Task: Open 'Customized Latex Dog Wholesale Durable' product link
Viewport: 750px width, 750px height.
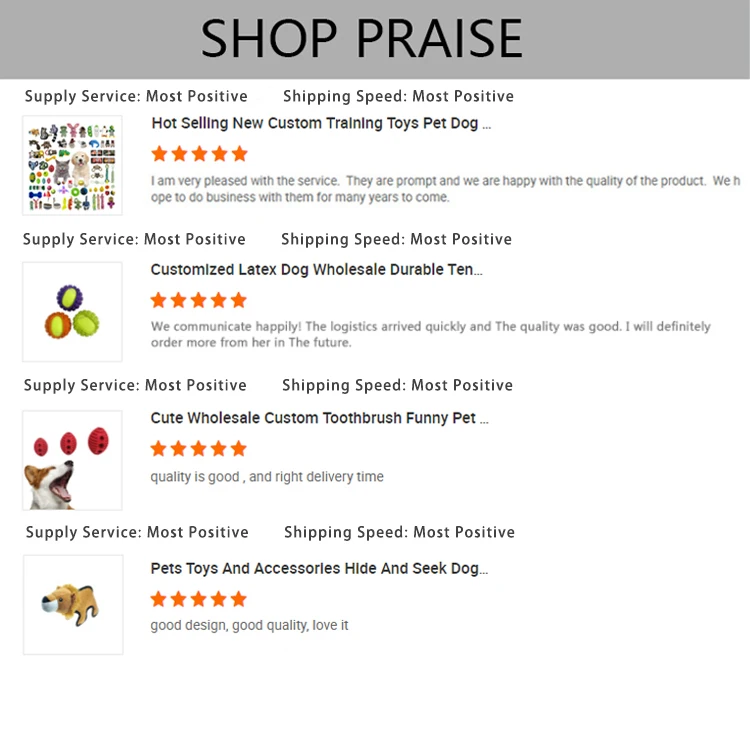Action: tap(316, 270)
